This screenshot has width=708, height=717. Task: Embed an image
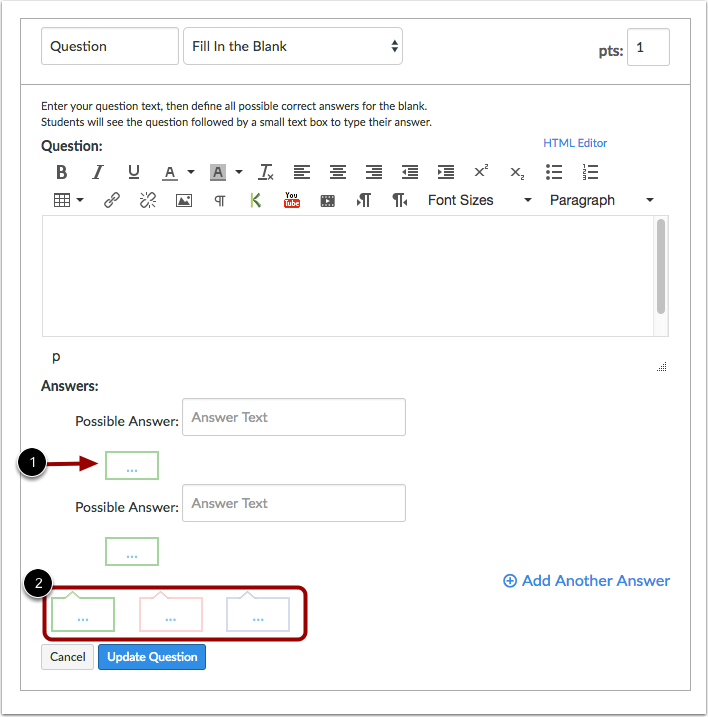(184, 200)
